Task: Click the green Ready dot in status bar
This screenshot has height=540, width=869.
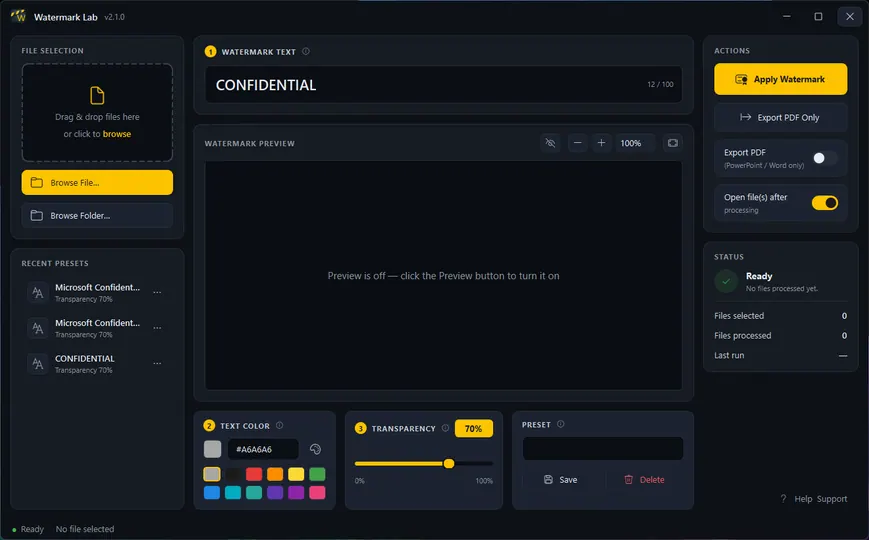Action: (x=14, y=530)
